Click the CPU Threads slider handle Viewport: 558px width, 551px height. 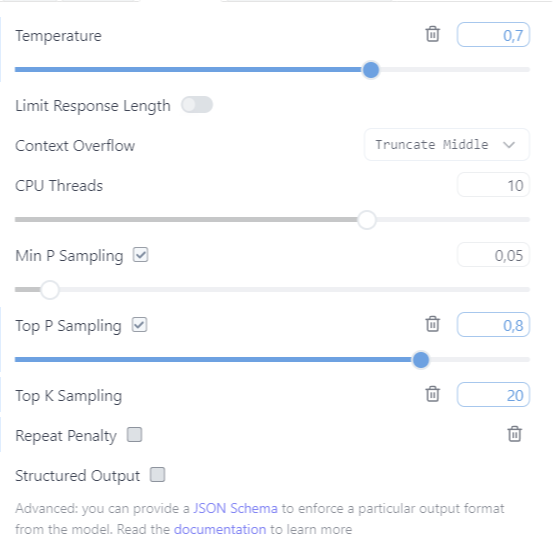pos(367,220)
